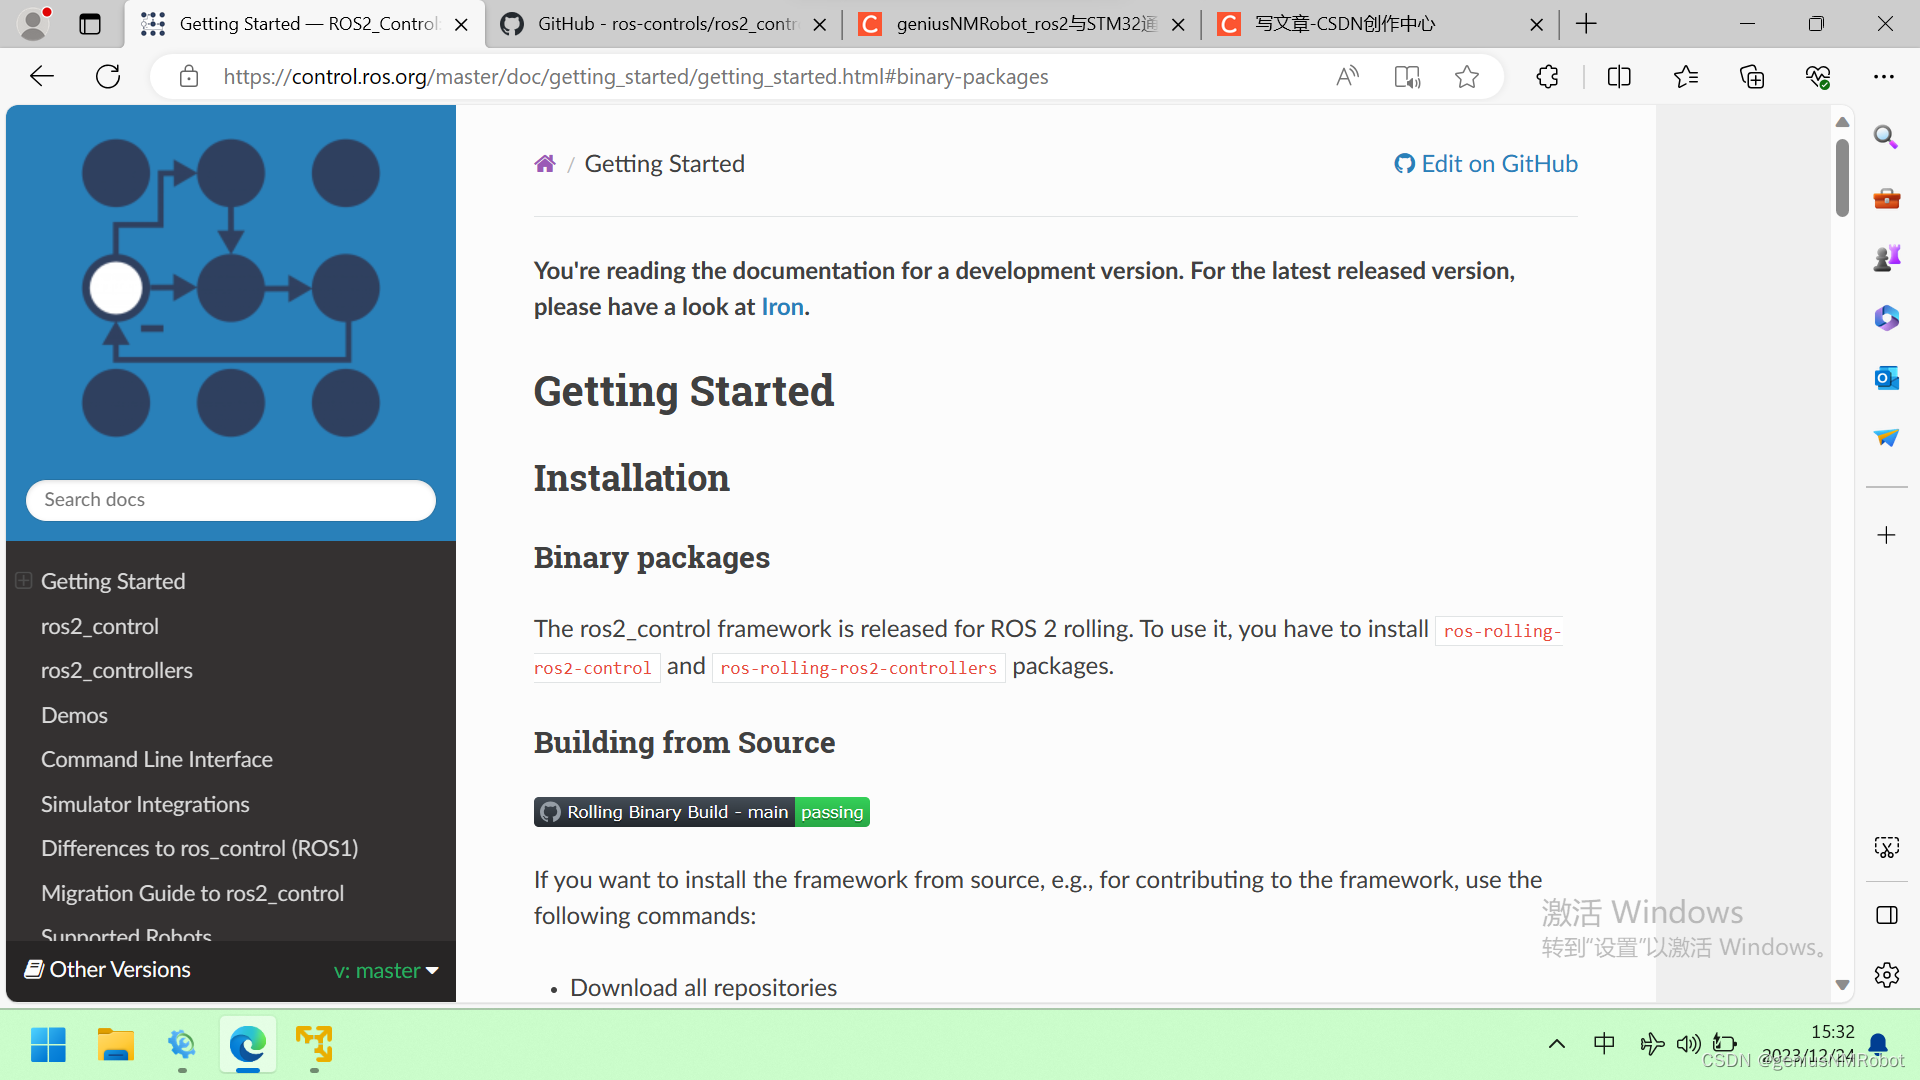Open the browser settings menu
The image size is (1920, 1080).
coord(1883,76)
